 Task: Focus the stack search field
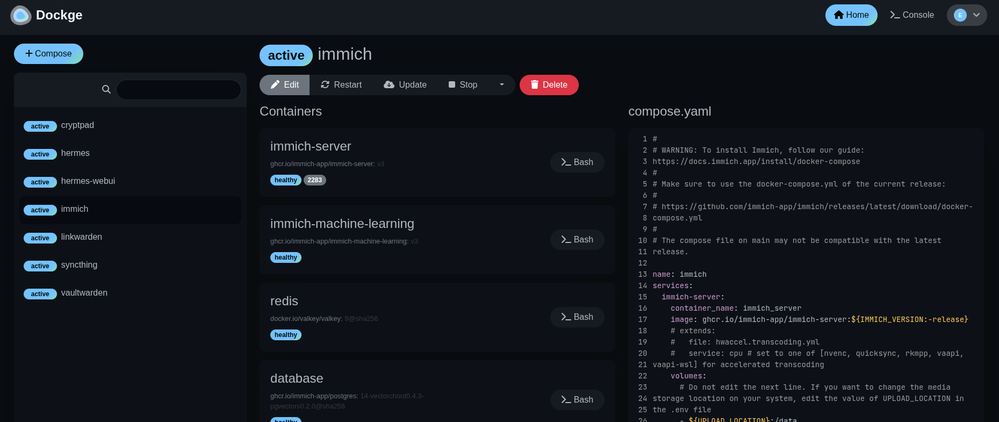coord(178,89)
